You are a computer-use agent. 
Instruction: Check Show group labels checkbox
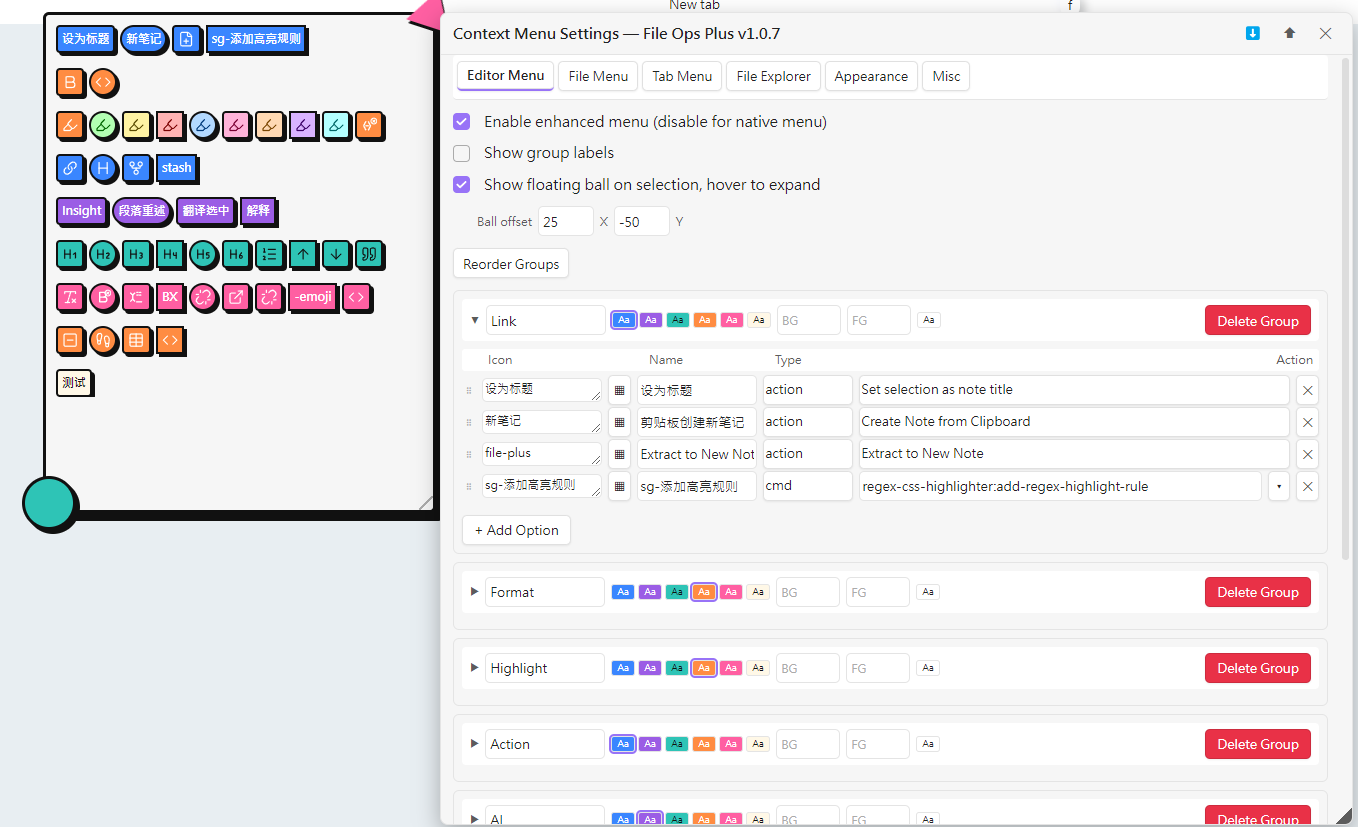tap(462, 153)
